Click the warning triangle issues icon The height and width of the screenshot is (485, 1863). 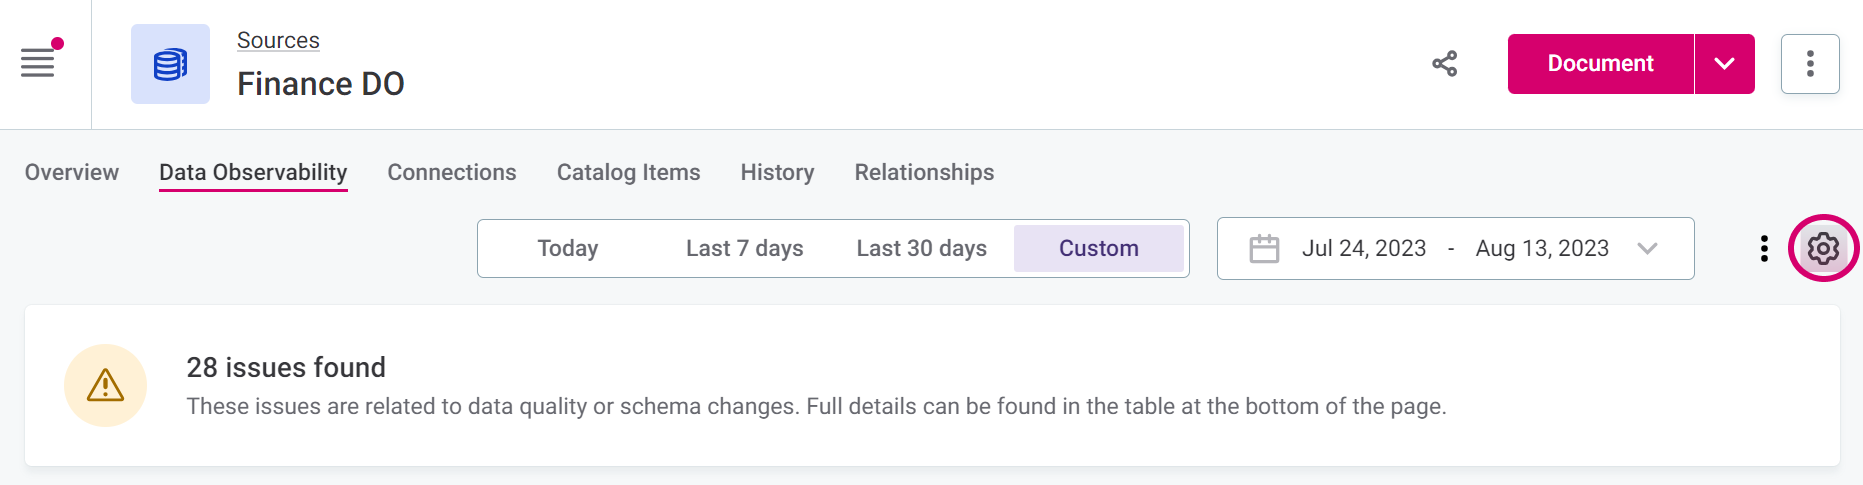[x=105, y=386]
